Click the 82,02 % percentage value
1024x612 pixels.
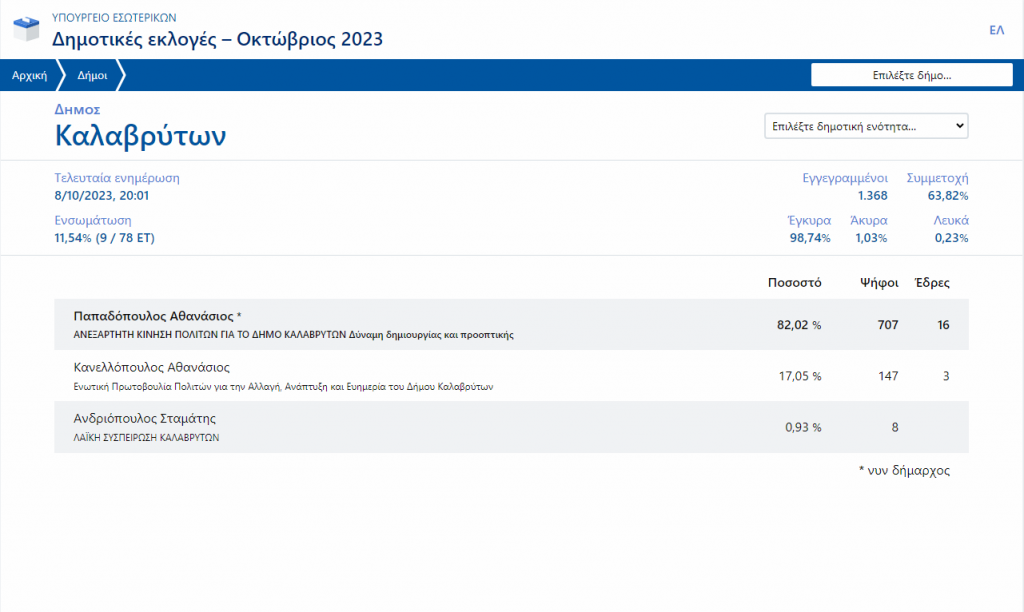[799, 325]
